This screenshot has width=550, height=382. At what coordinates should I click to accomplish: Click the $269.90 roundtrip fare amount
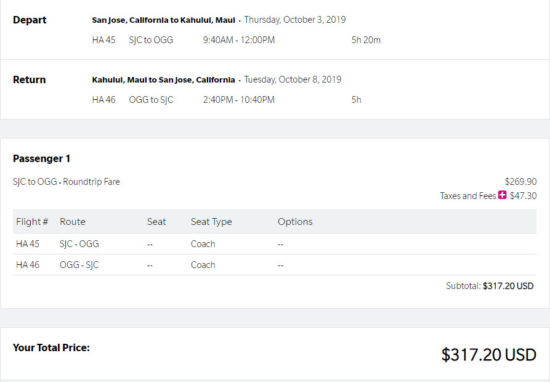[521, 182]
